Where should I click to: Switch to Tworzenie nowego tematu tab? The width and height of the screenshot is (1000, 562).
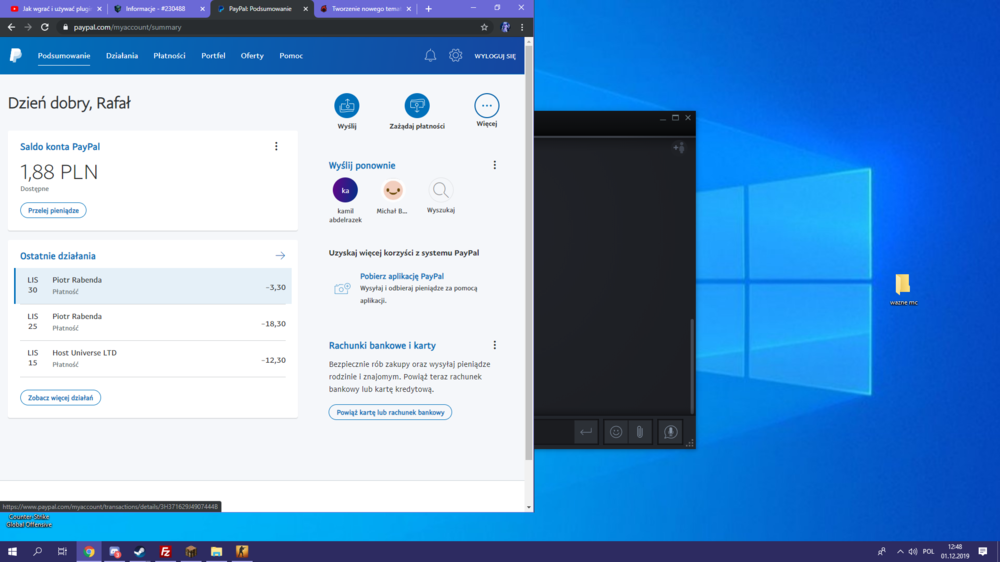(x=365, y=9)
